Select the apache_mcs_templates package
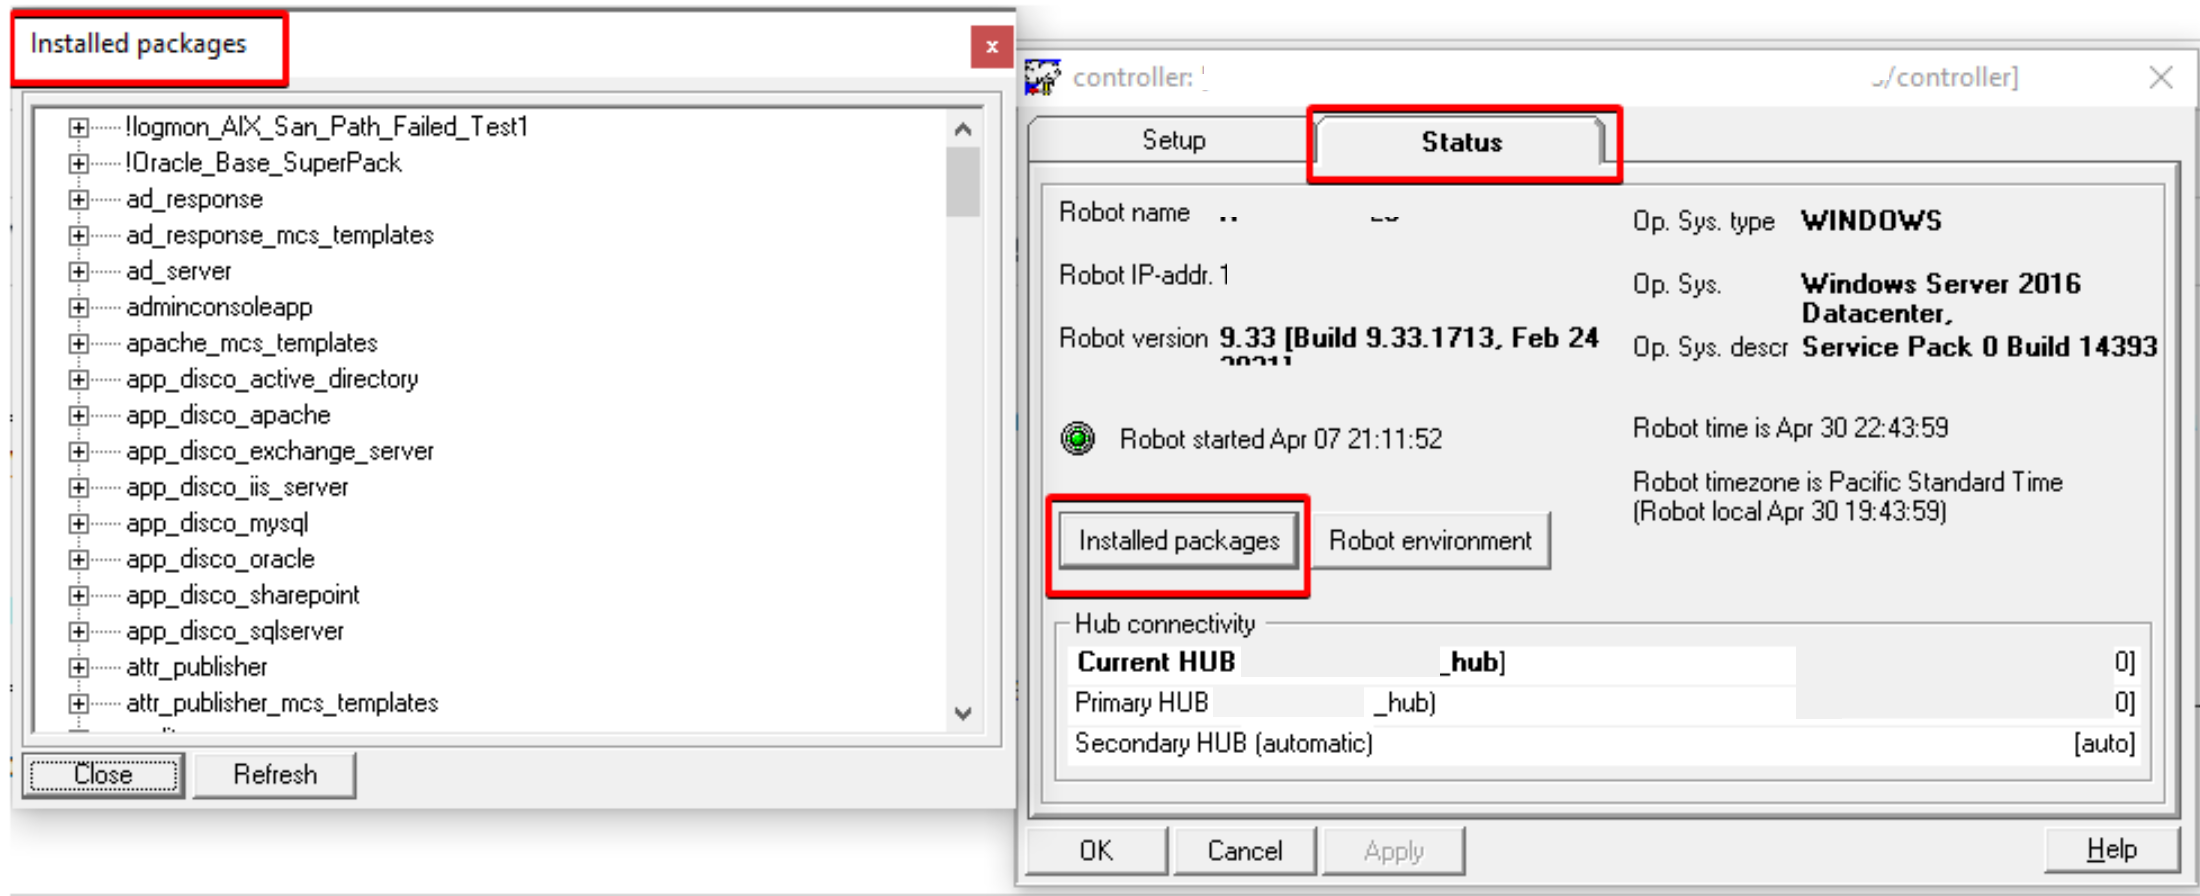 (x=252, y=343)
